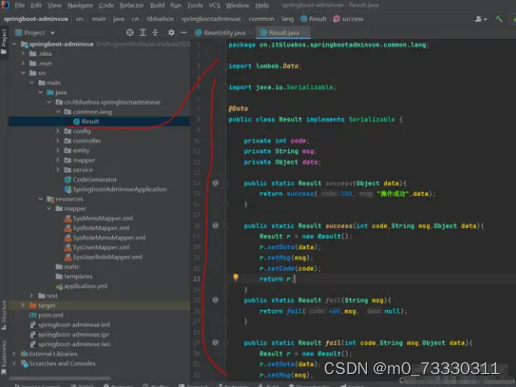Switch to BaseEntity.java editor tab
The width and height of the screenshot is (516, 387).
coord(224,33)
